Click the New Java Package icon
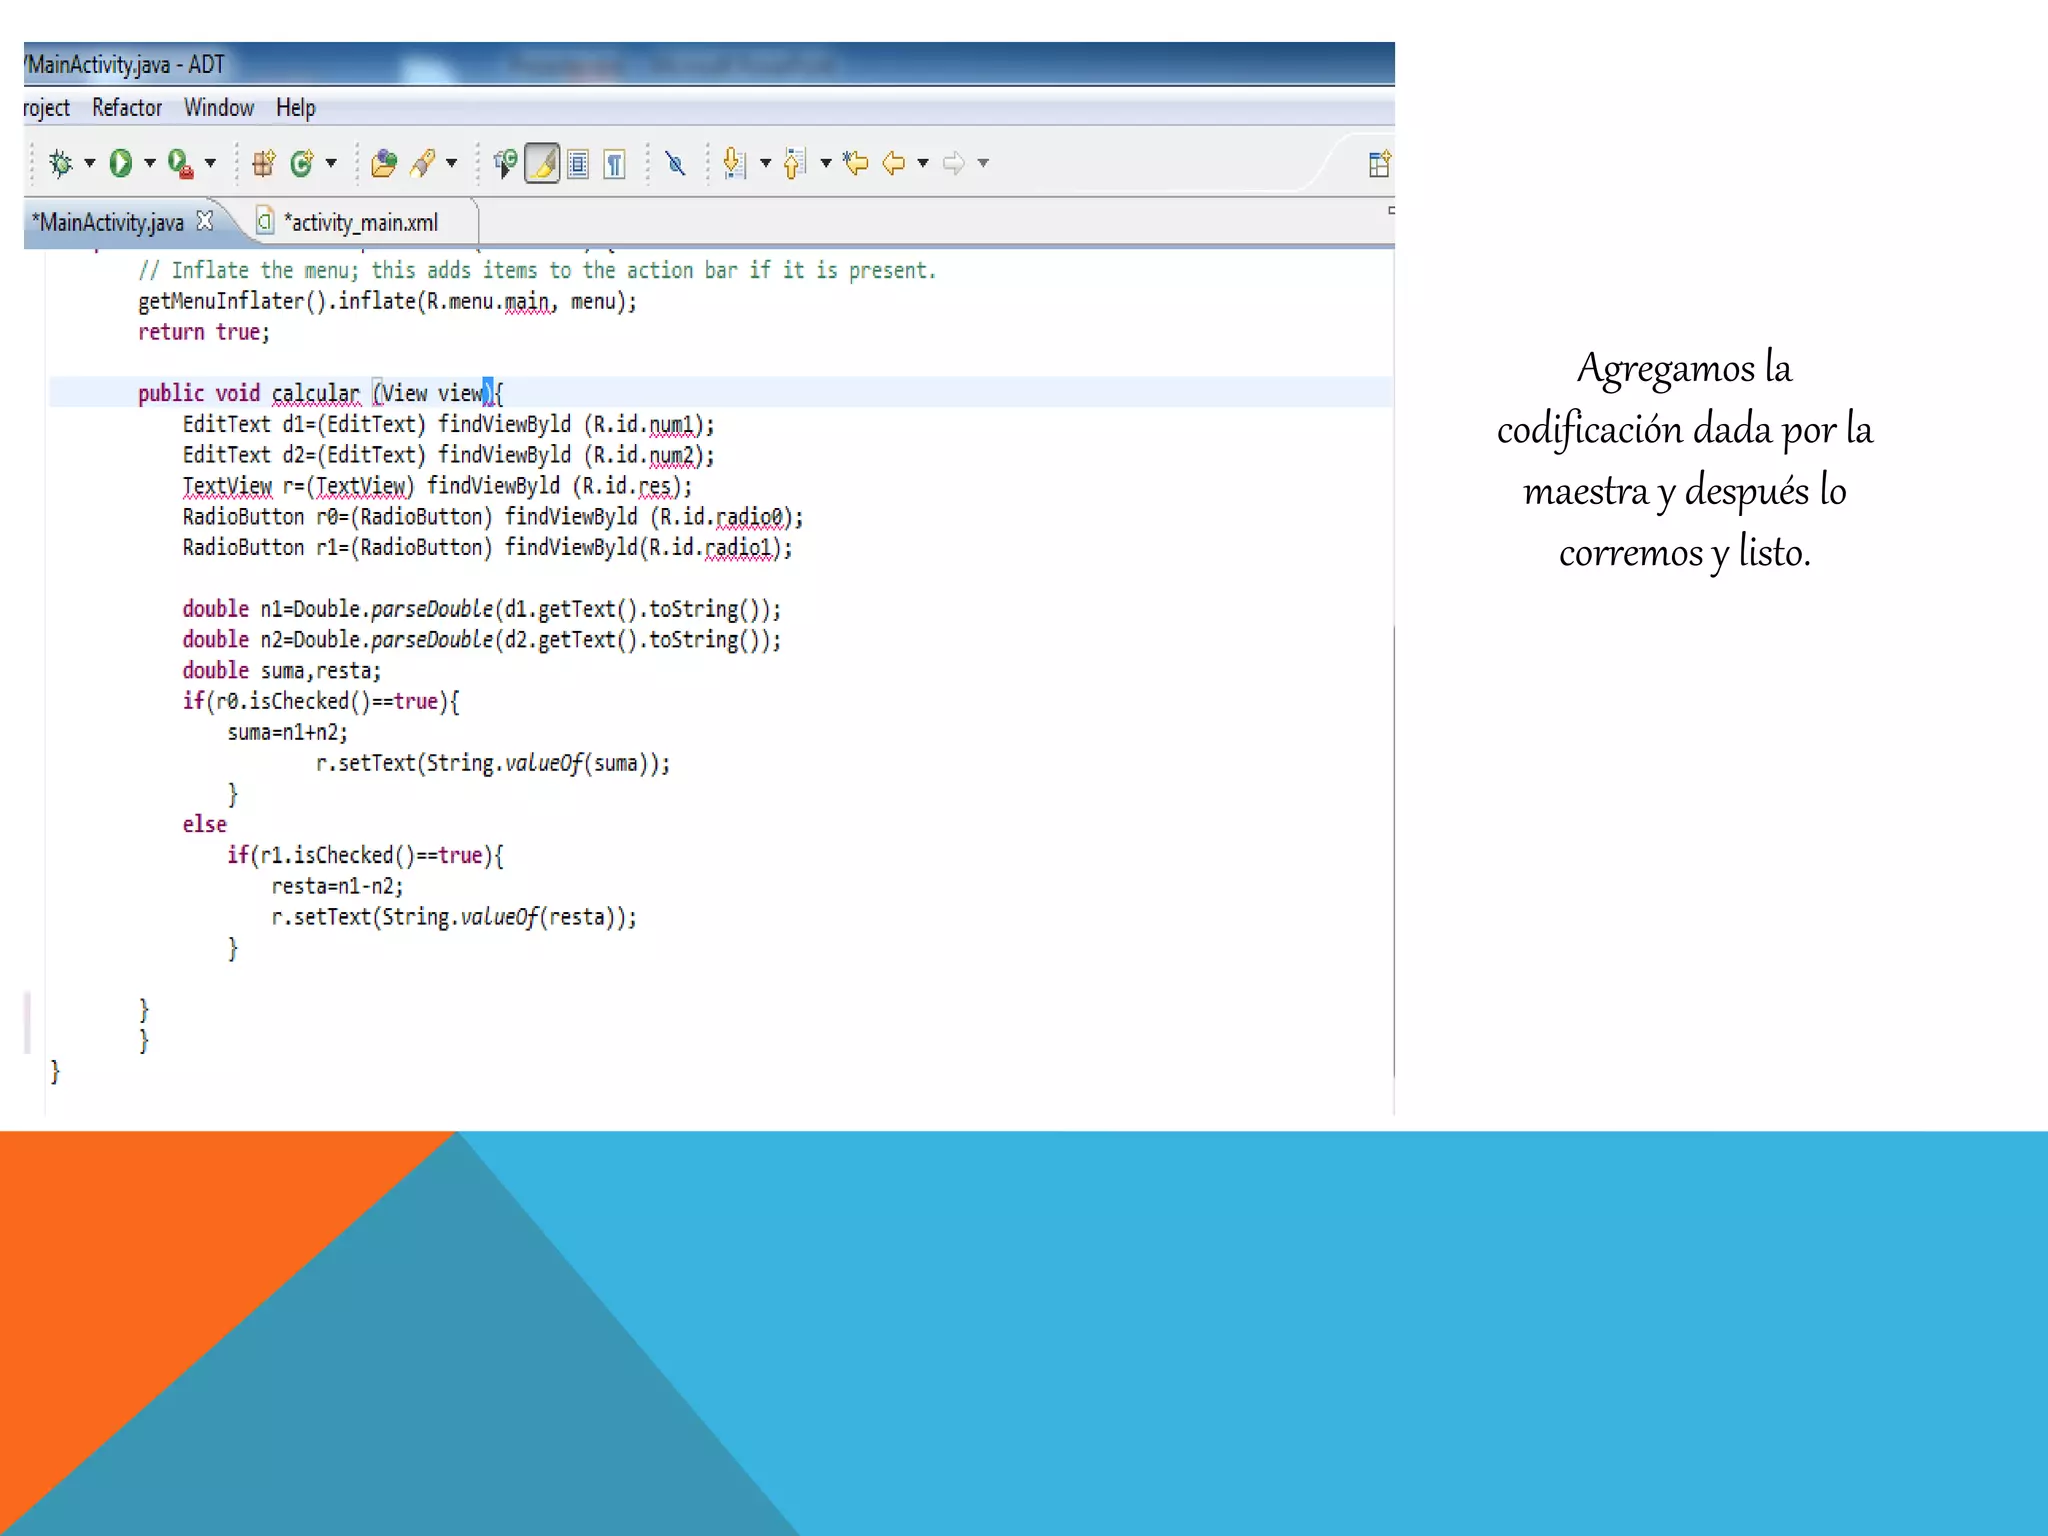This screenshot has width=2048, height=1536. click(264, 163)
